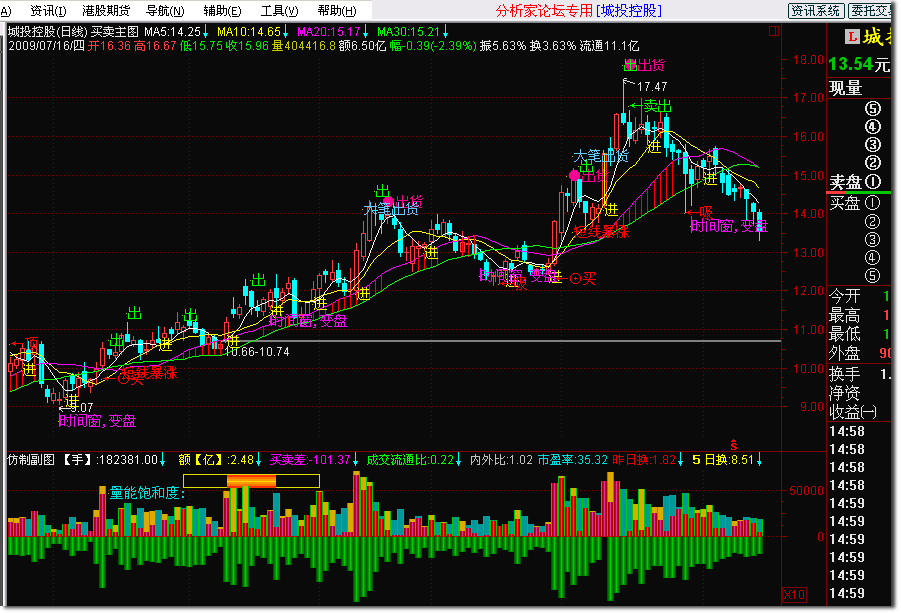Click sell level ⑤ in the order book
This screenshot has height=613, width=901.
coord(872,109)
